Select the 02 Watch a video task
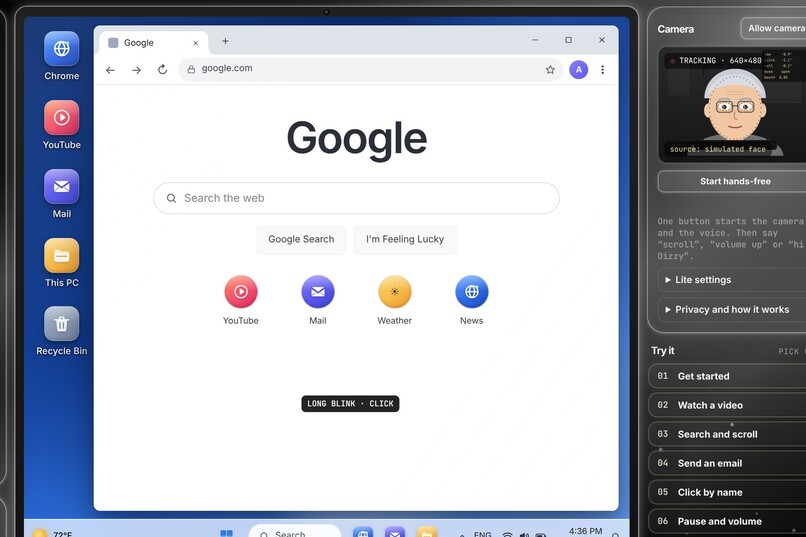806x537 pixels. [727, 405]
